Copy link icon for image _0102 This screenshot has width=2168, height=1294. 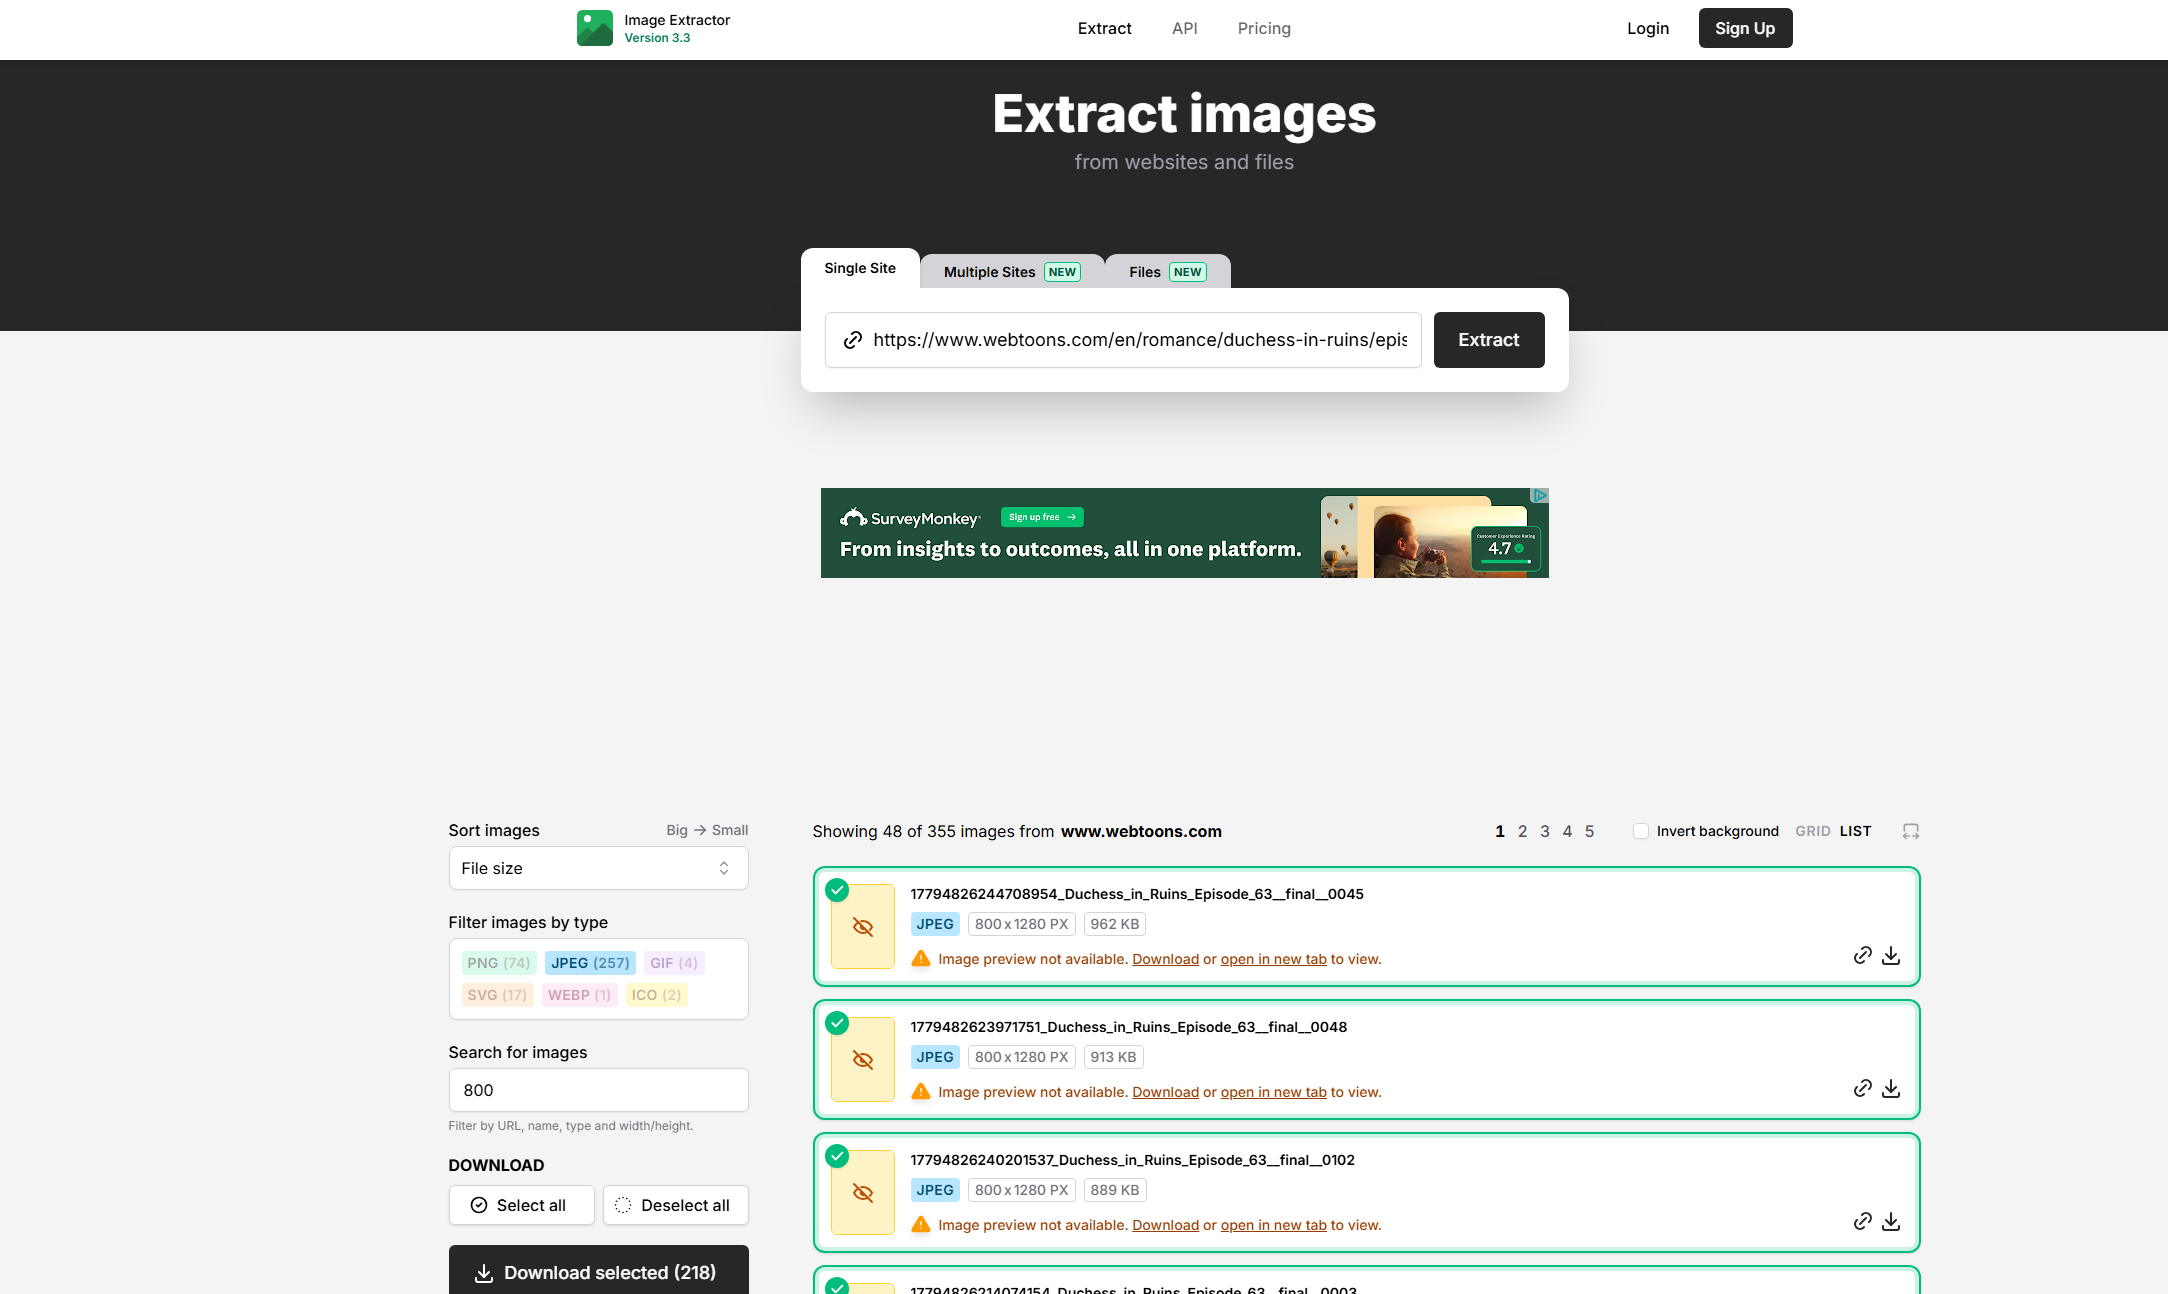point(1862,1221)
